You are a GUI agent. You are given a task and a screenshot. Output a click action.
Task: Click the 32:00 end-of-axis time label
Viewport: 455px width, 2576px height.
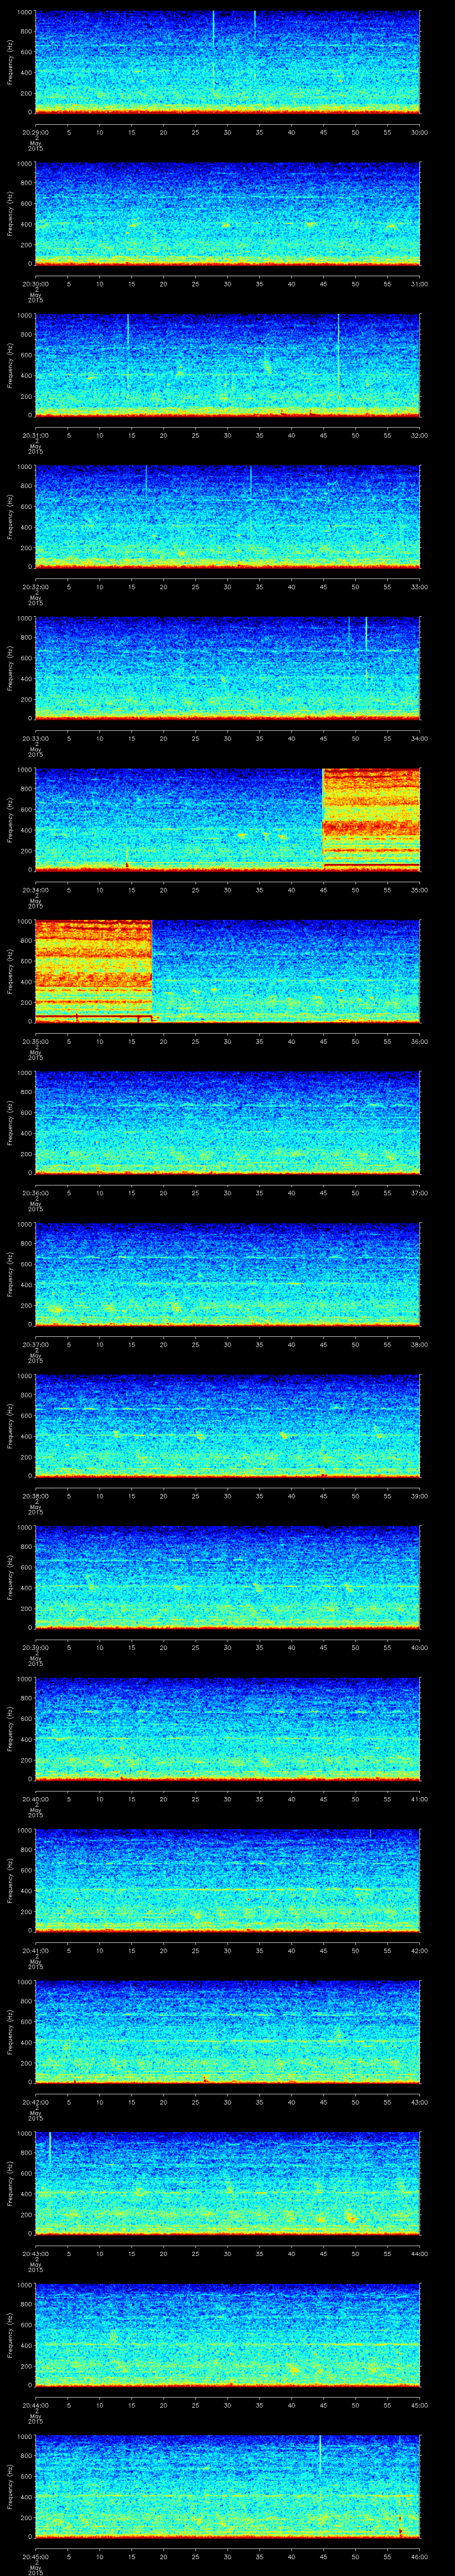(420, 435)
